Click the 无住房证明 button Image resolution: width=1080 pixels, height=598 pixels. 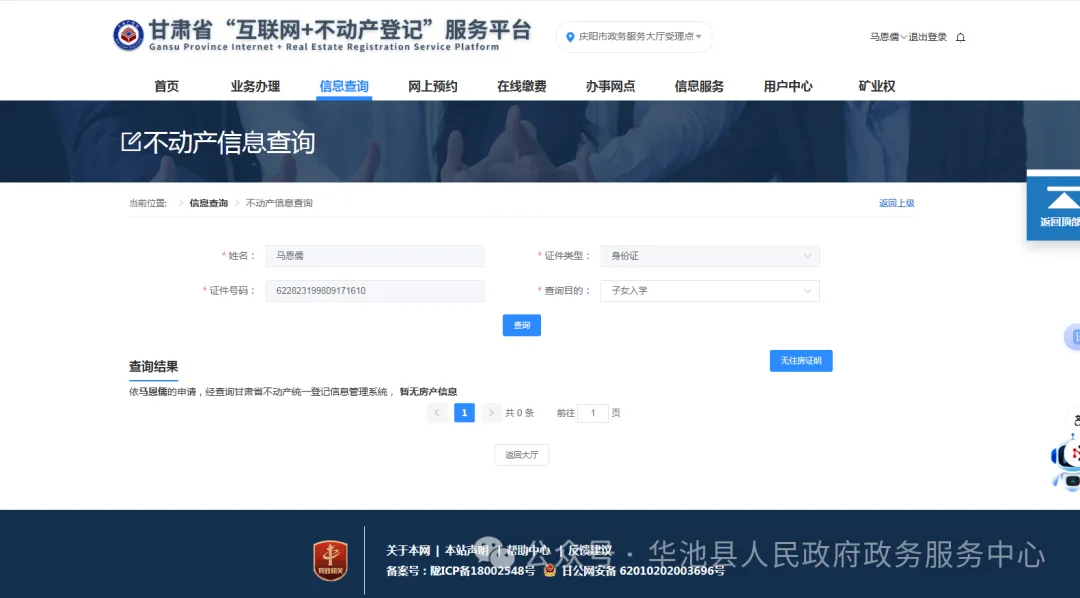(x=800, y=360)
